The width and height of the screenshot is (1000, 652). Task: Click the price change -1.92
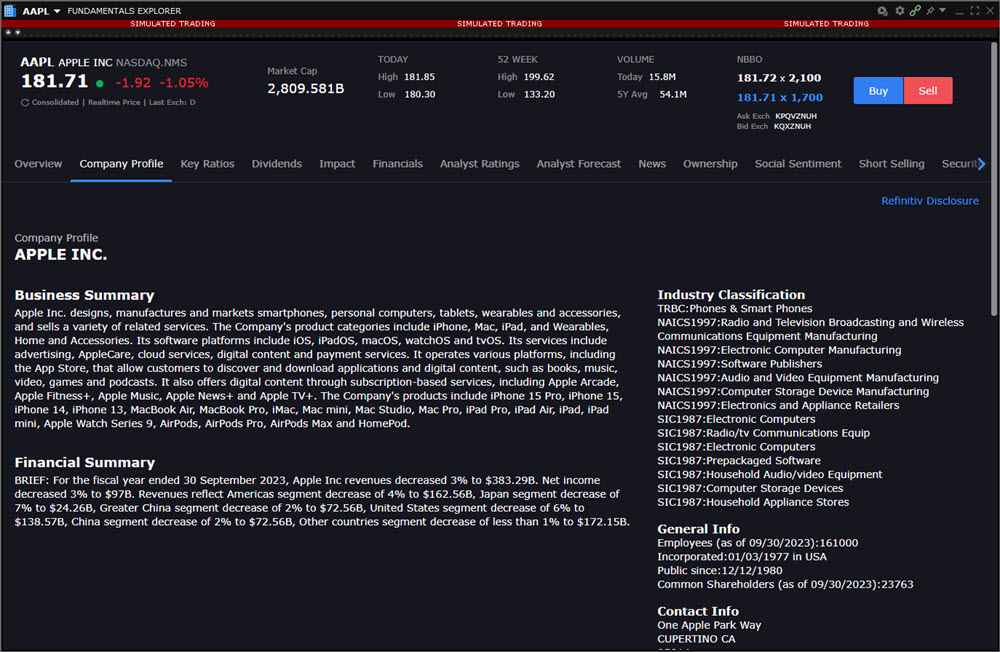point(133,83)
